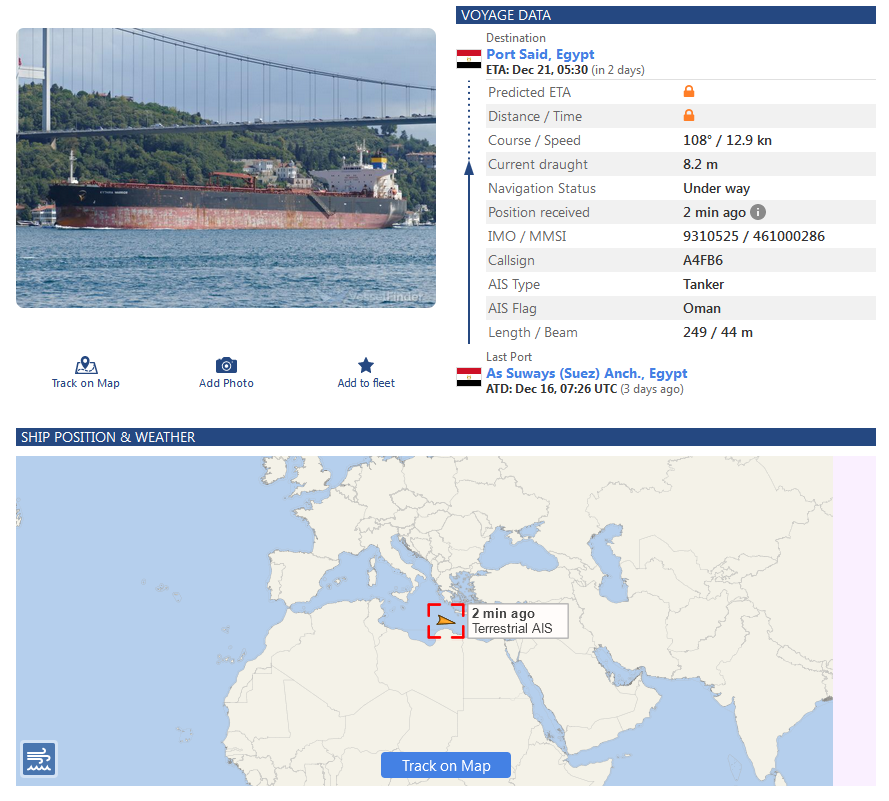This screenshot has width=889, height=801.
Task: Click the Add Photo text label
Action: (x=226, y=383)
